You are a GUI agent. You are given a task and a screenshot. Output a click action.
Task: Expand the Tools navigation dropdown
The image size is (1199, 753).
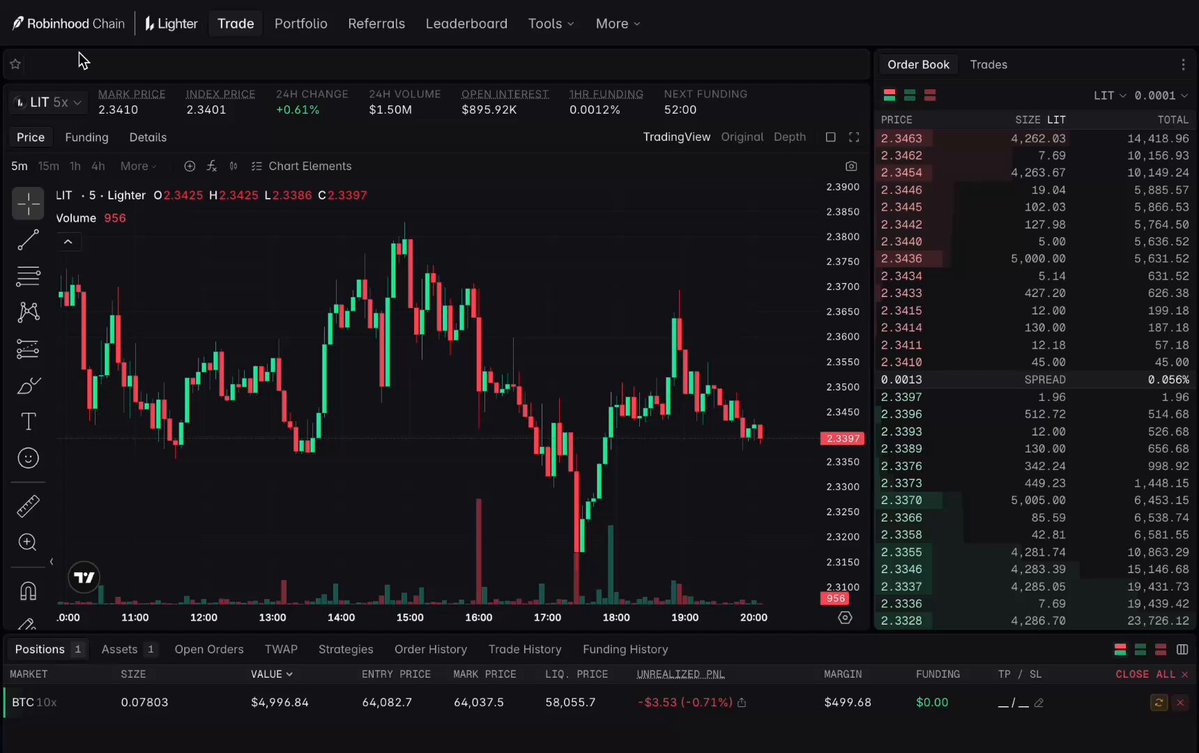(551, 24)
